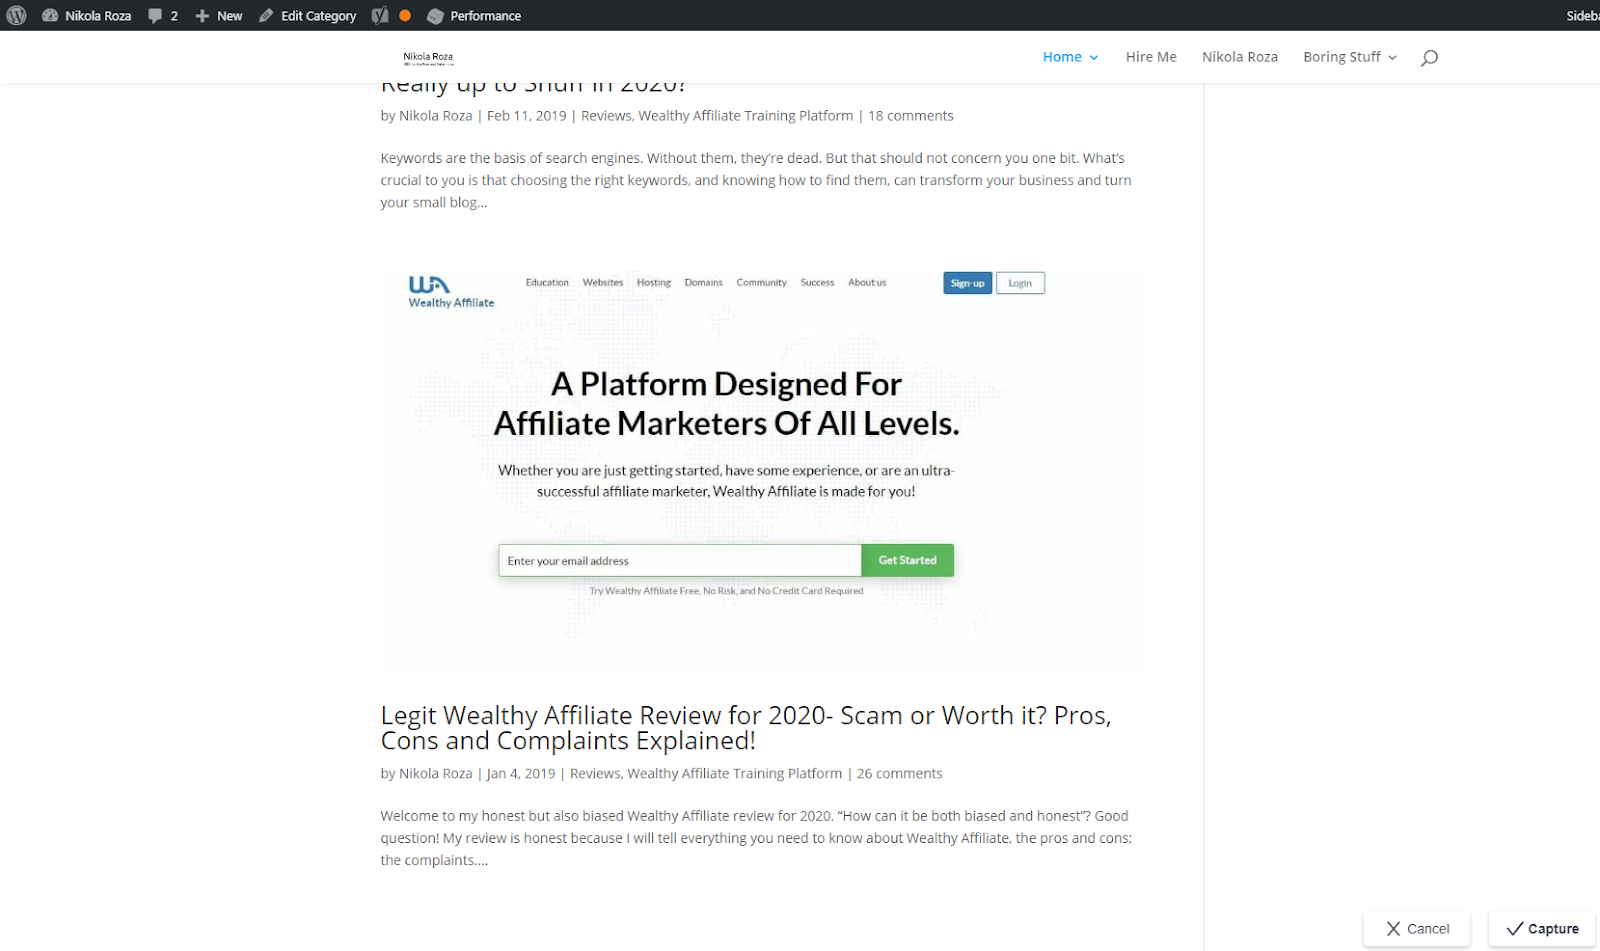Click the date Jan 4, 2019
The height and width of the screenshot is (951, 1600).
(x=521, y=774)
